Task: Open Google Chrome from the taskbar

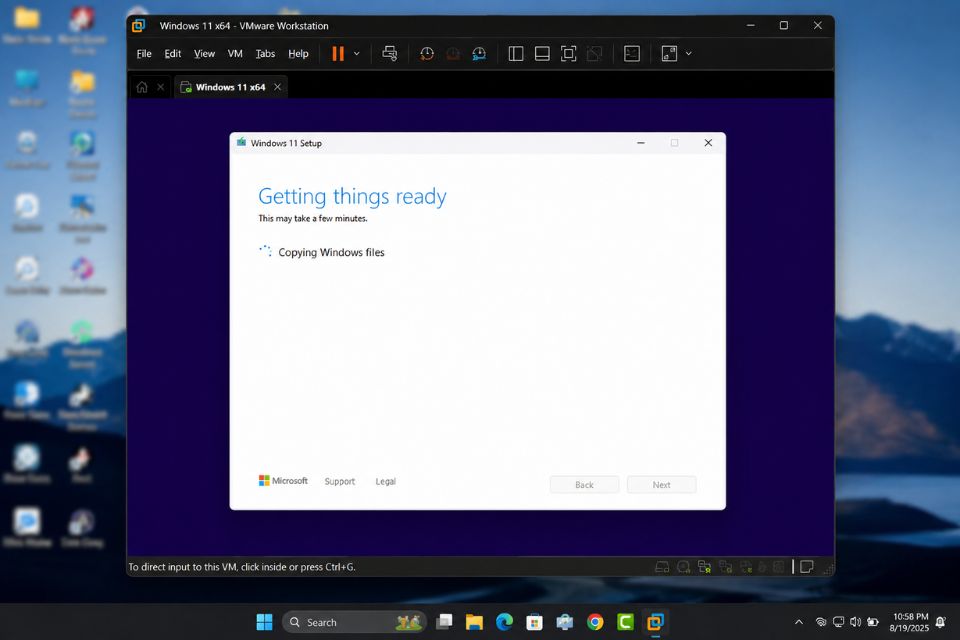Action: [x=594, y=622]
